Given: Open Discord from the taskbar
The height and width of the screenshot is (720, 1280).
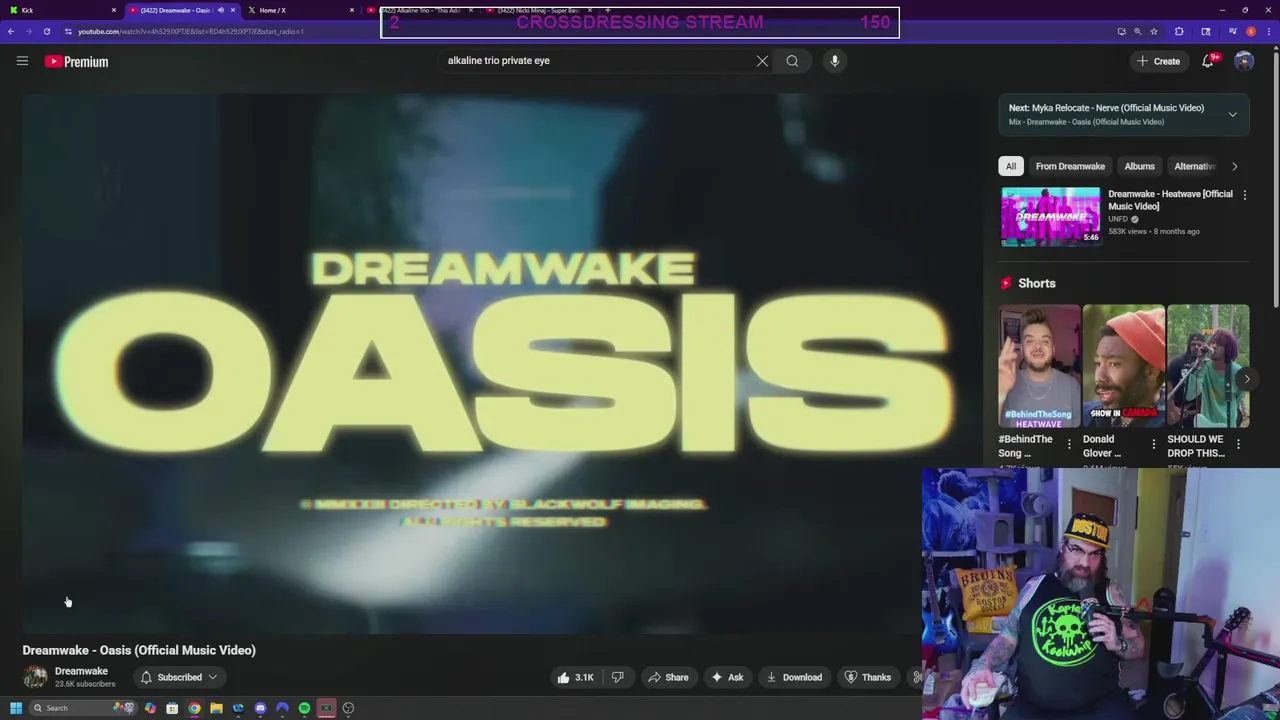Looking at the screenshot, I should (260, 708).
